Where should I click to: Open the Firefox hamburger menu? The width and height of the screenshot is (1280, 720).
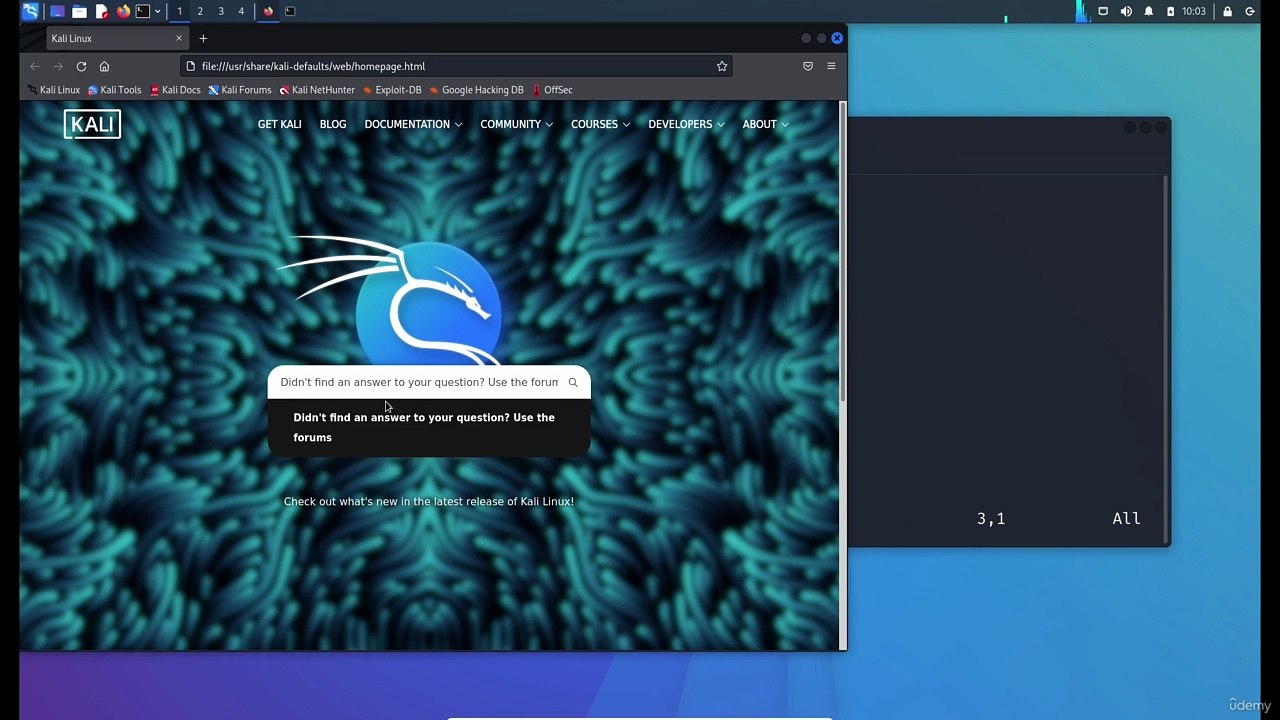[831, 66]
